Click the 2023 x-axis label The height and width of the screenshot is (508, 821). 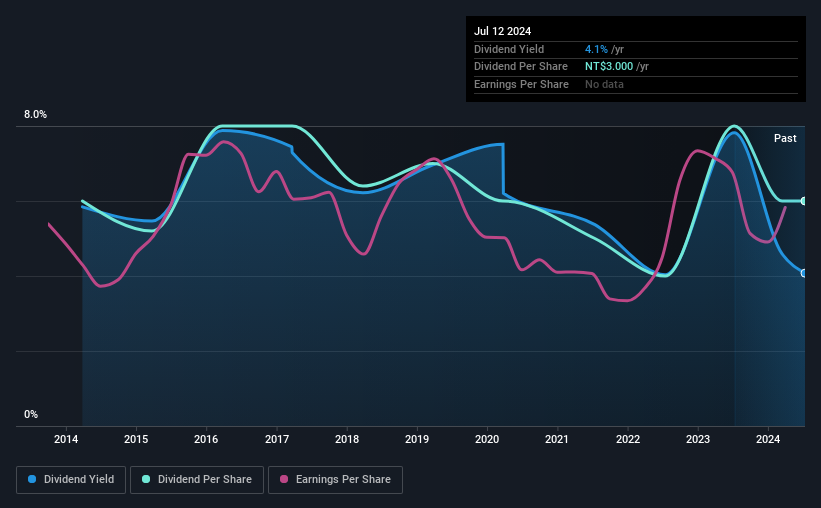(x=698, y=439)
